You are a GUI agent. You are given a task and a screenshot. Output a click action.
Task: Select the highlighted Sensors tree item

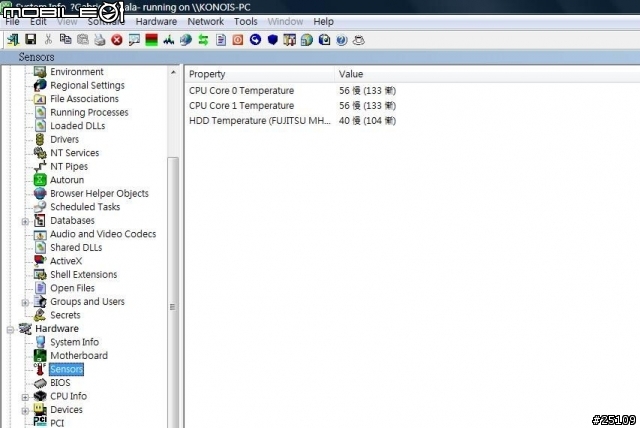(66, 369)
